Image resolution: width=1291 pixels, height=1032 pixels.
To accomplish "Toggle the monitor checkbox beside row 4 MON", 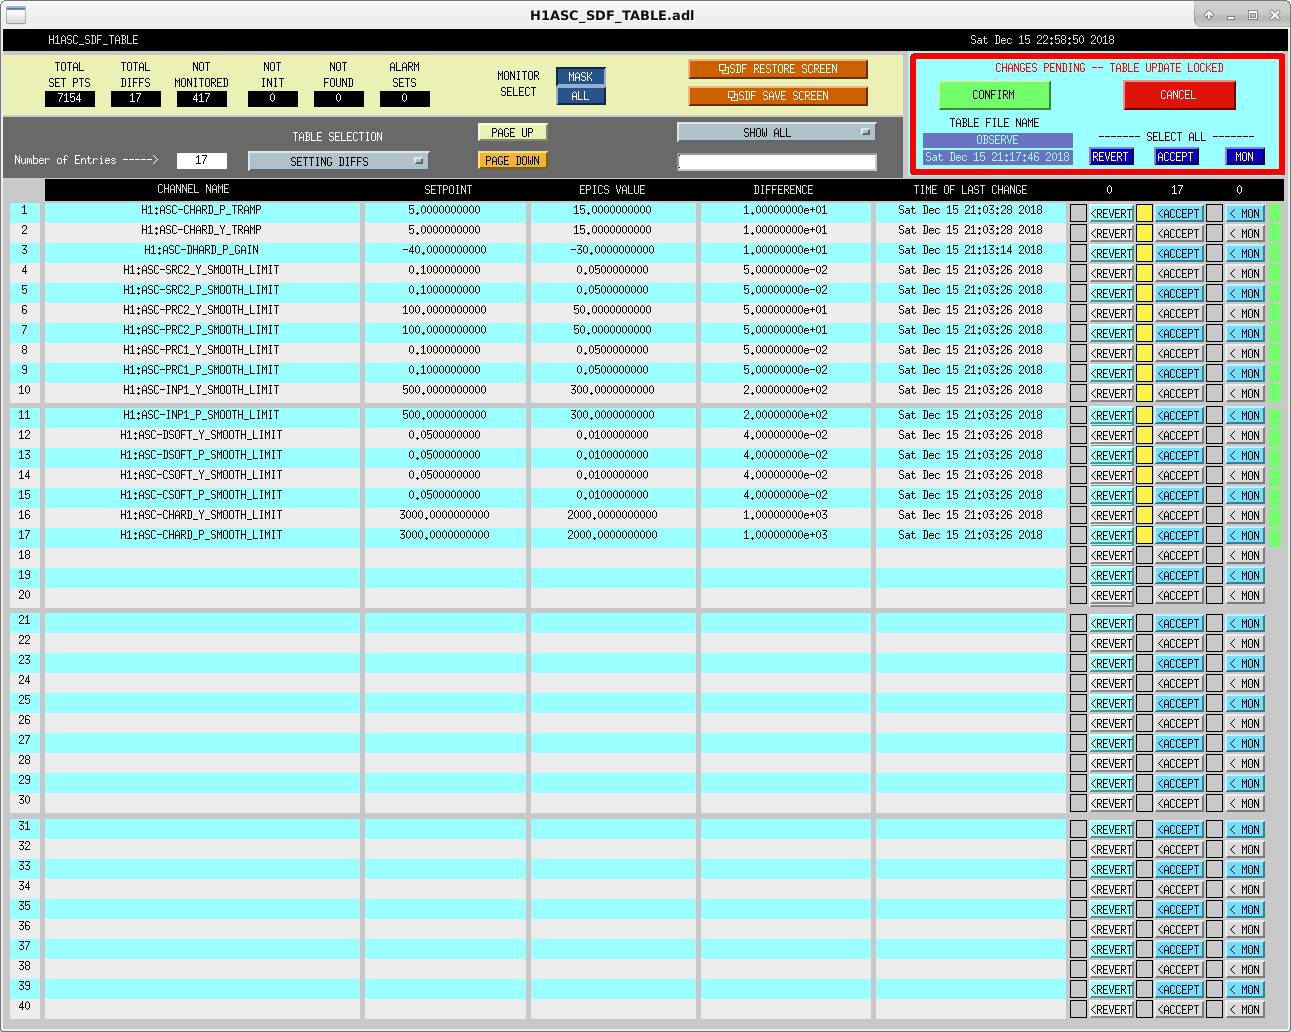I will click(x=1214, y=273).
